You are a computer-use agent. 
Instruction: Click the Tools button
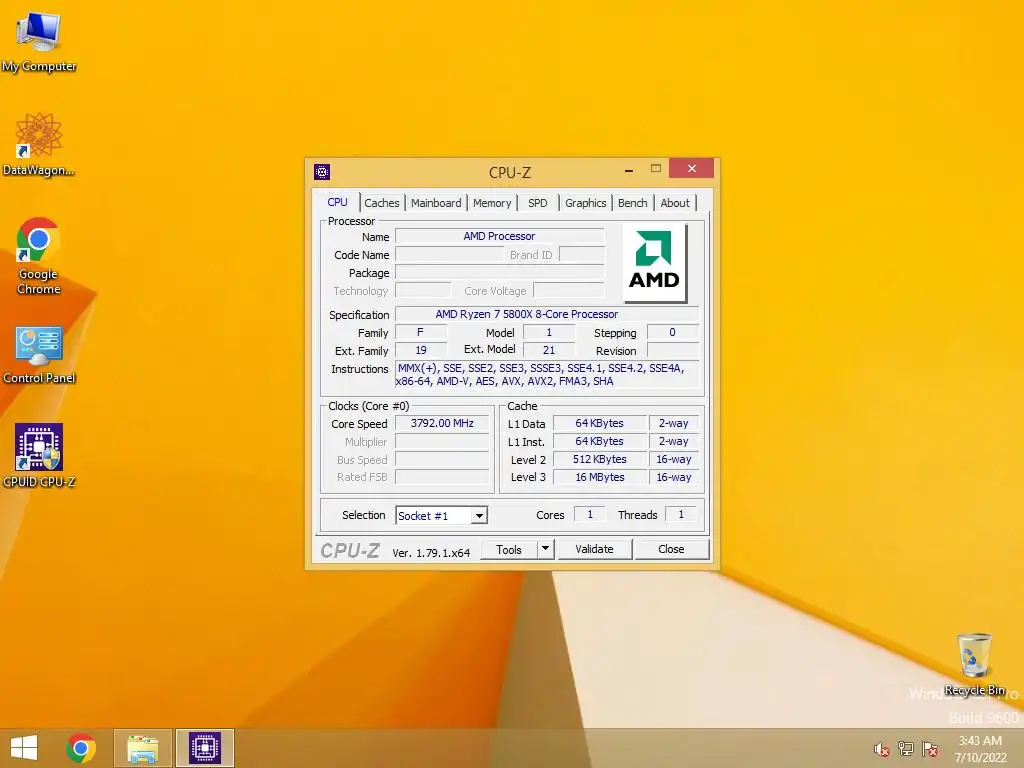509,549
